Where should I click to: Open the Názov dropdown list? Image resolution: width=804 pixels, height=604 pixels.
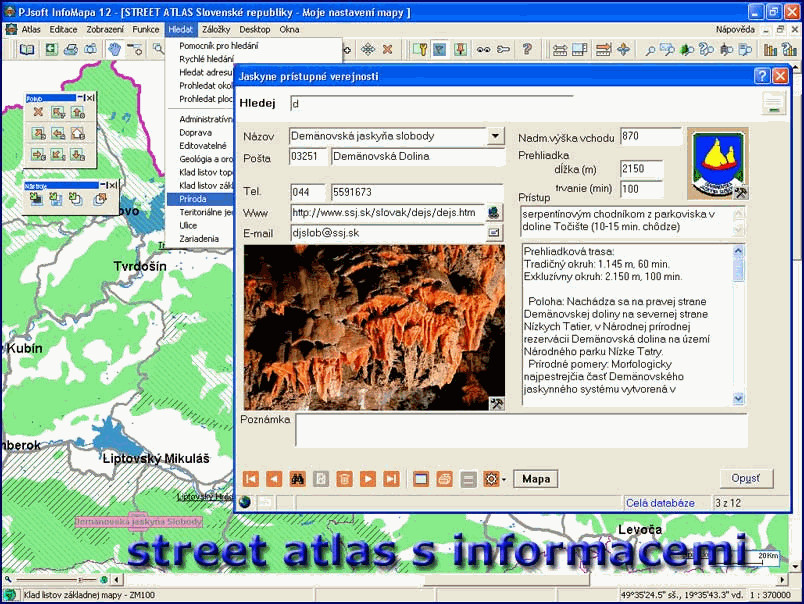click(x=495, y=136)
